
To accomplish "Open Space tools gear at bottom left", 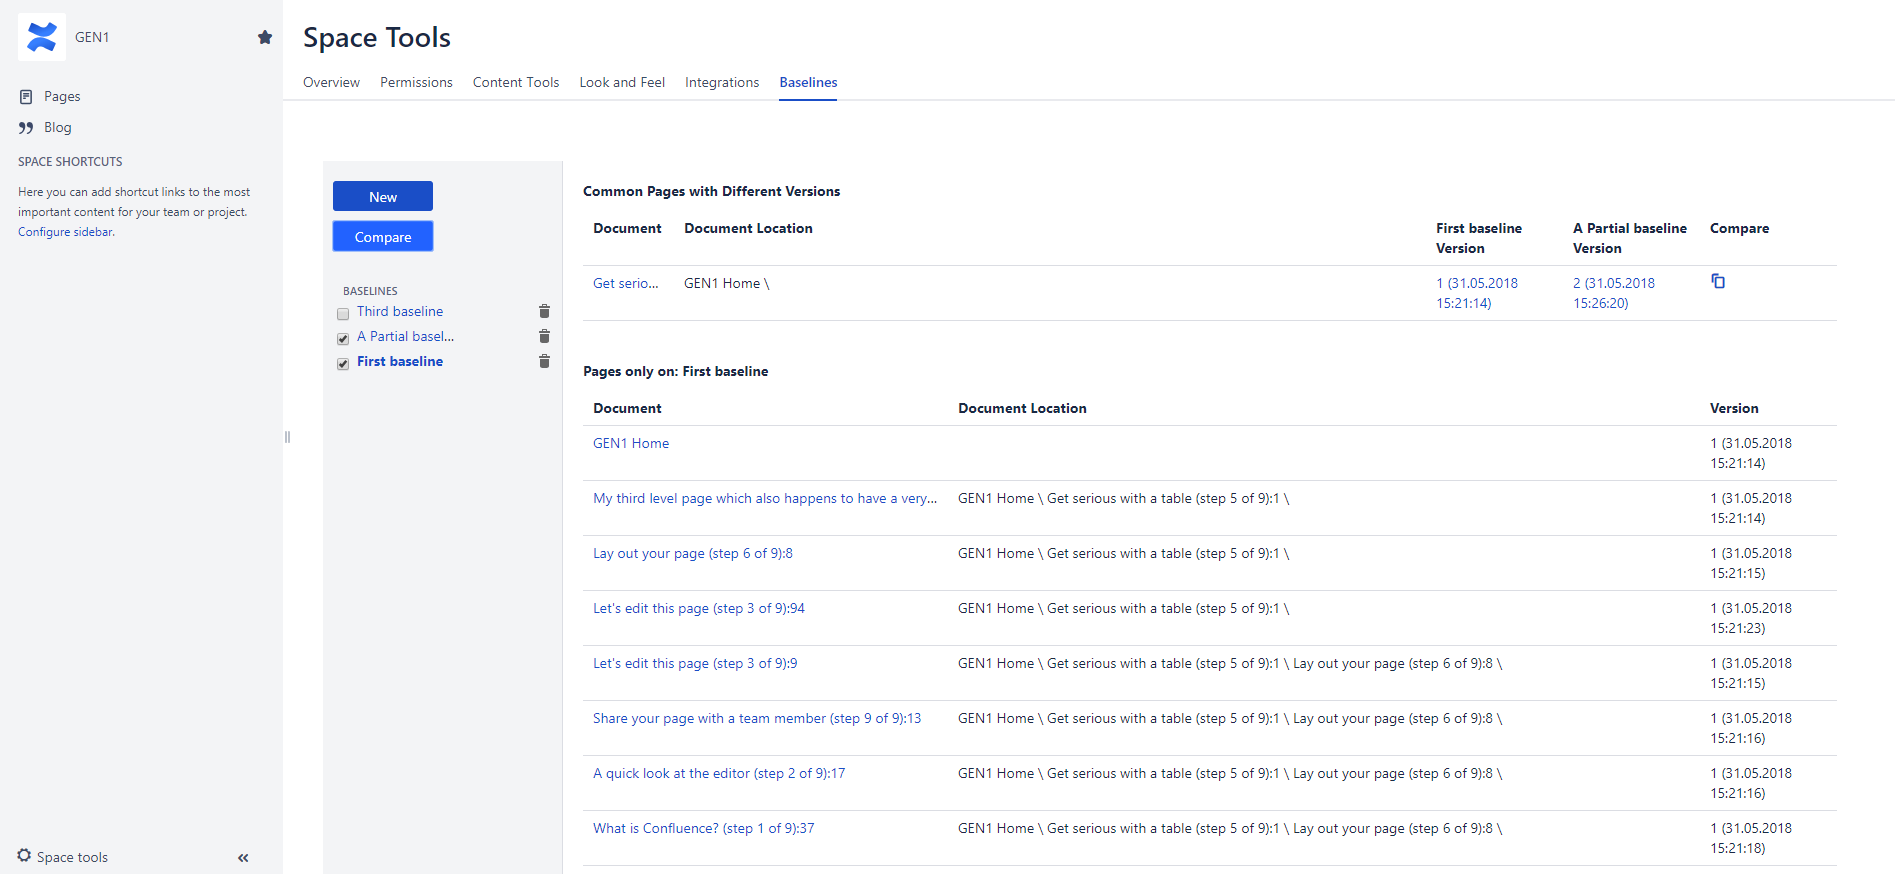I will pos(25,856).
